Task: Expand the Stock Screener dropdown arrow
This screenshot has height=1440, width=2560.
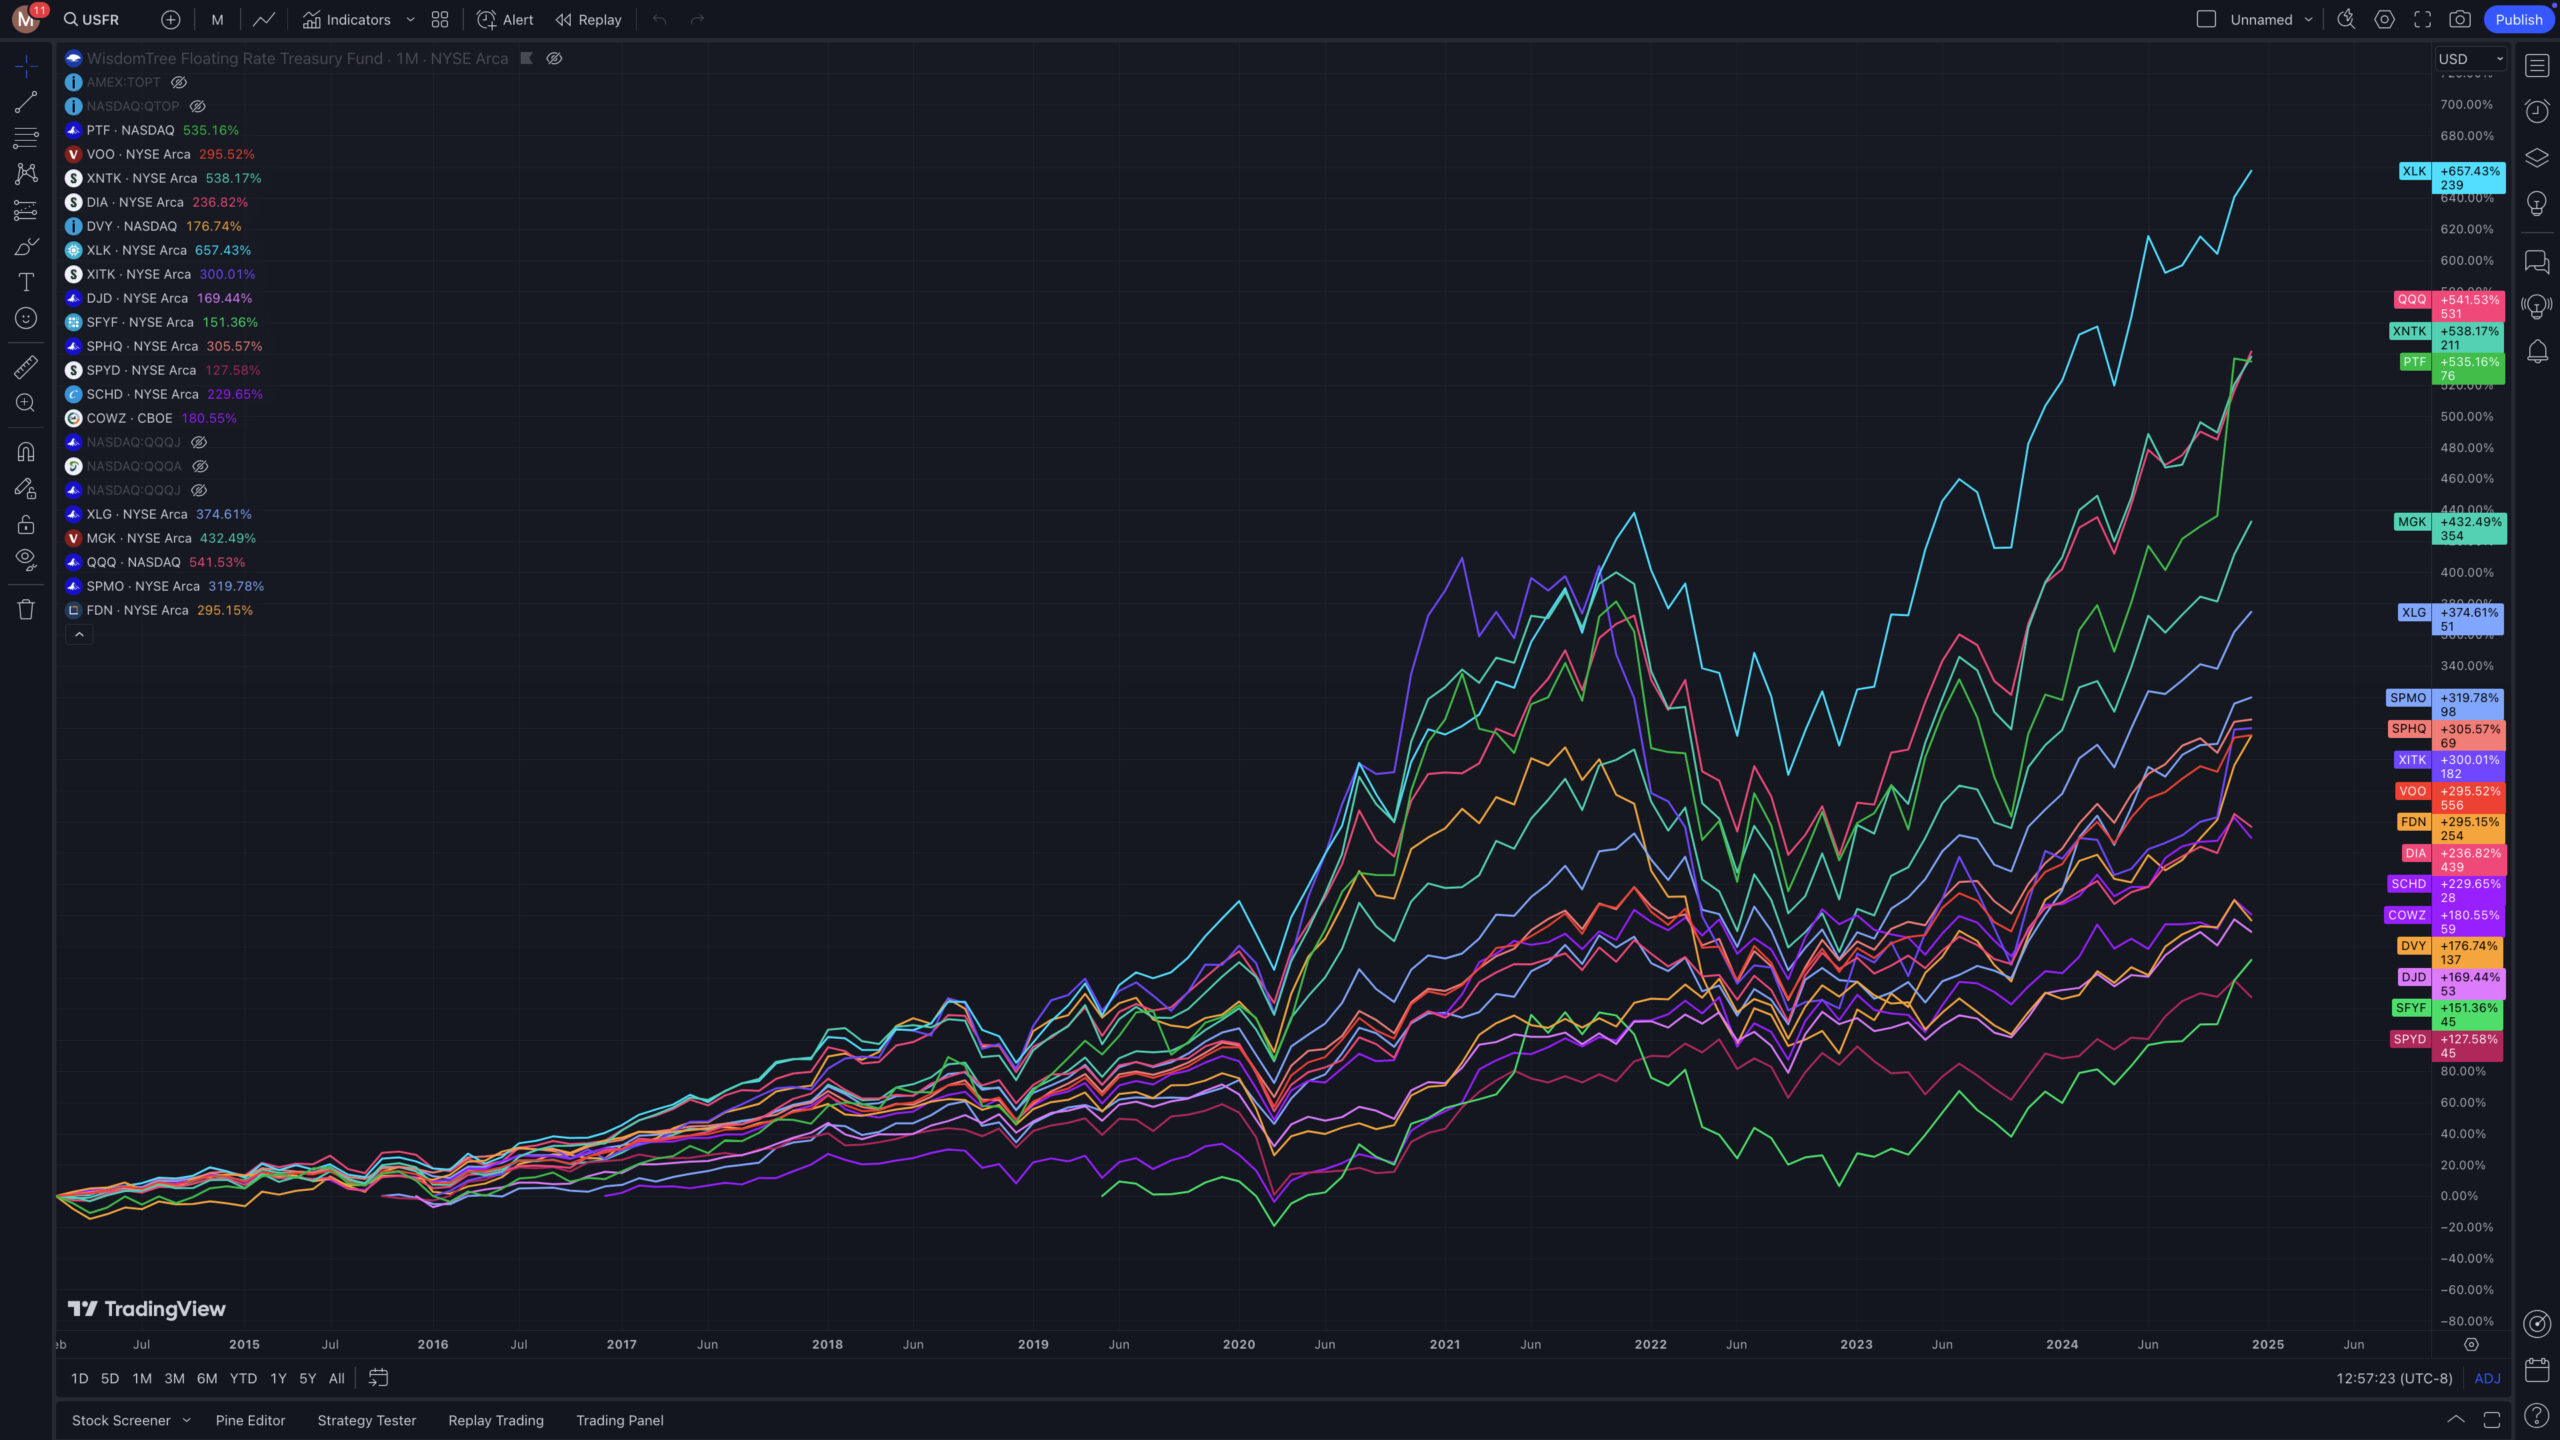Action: tap(187, 1420)
